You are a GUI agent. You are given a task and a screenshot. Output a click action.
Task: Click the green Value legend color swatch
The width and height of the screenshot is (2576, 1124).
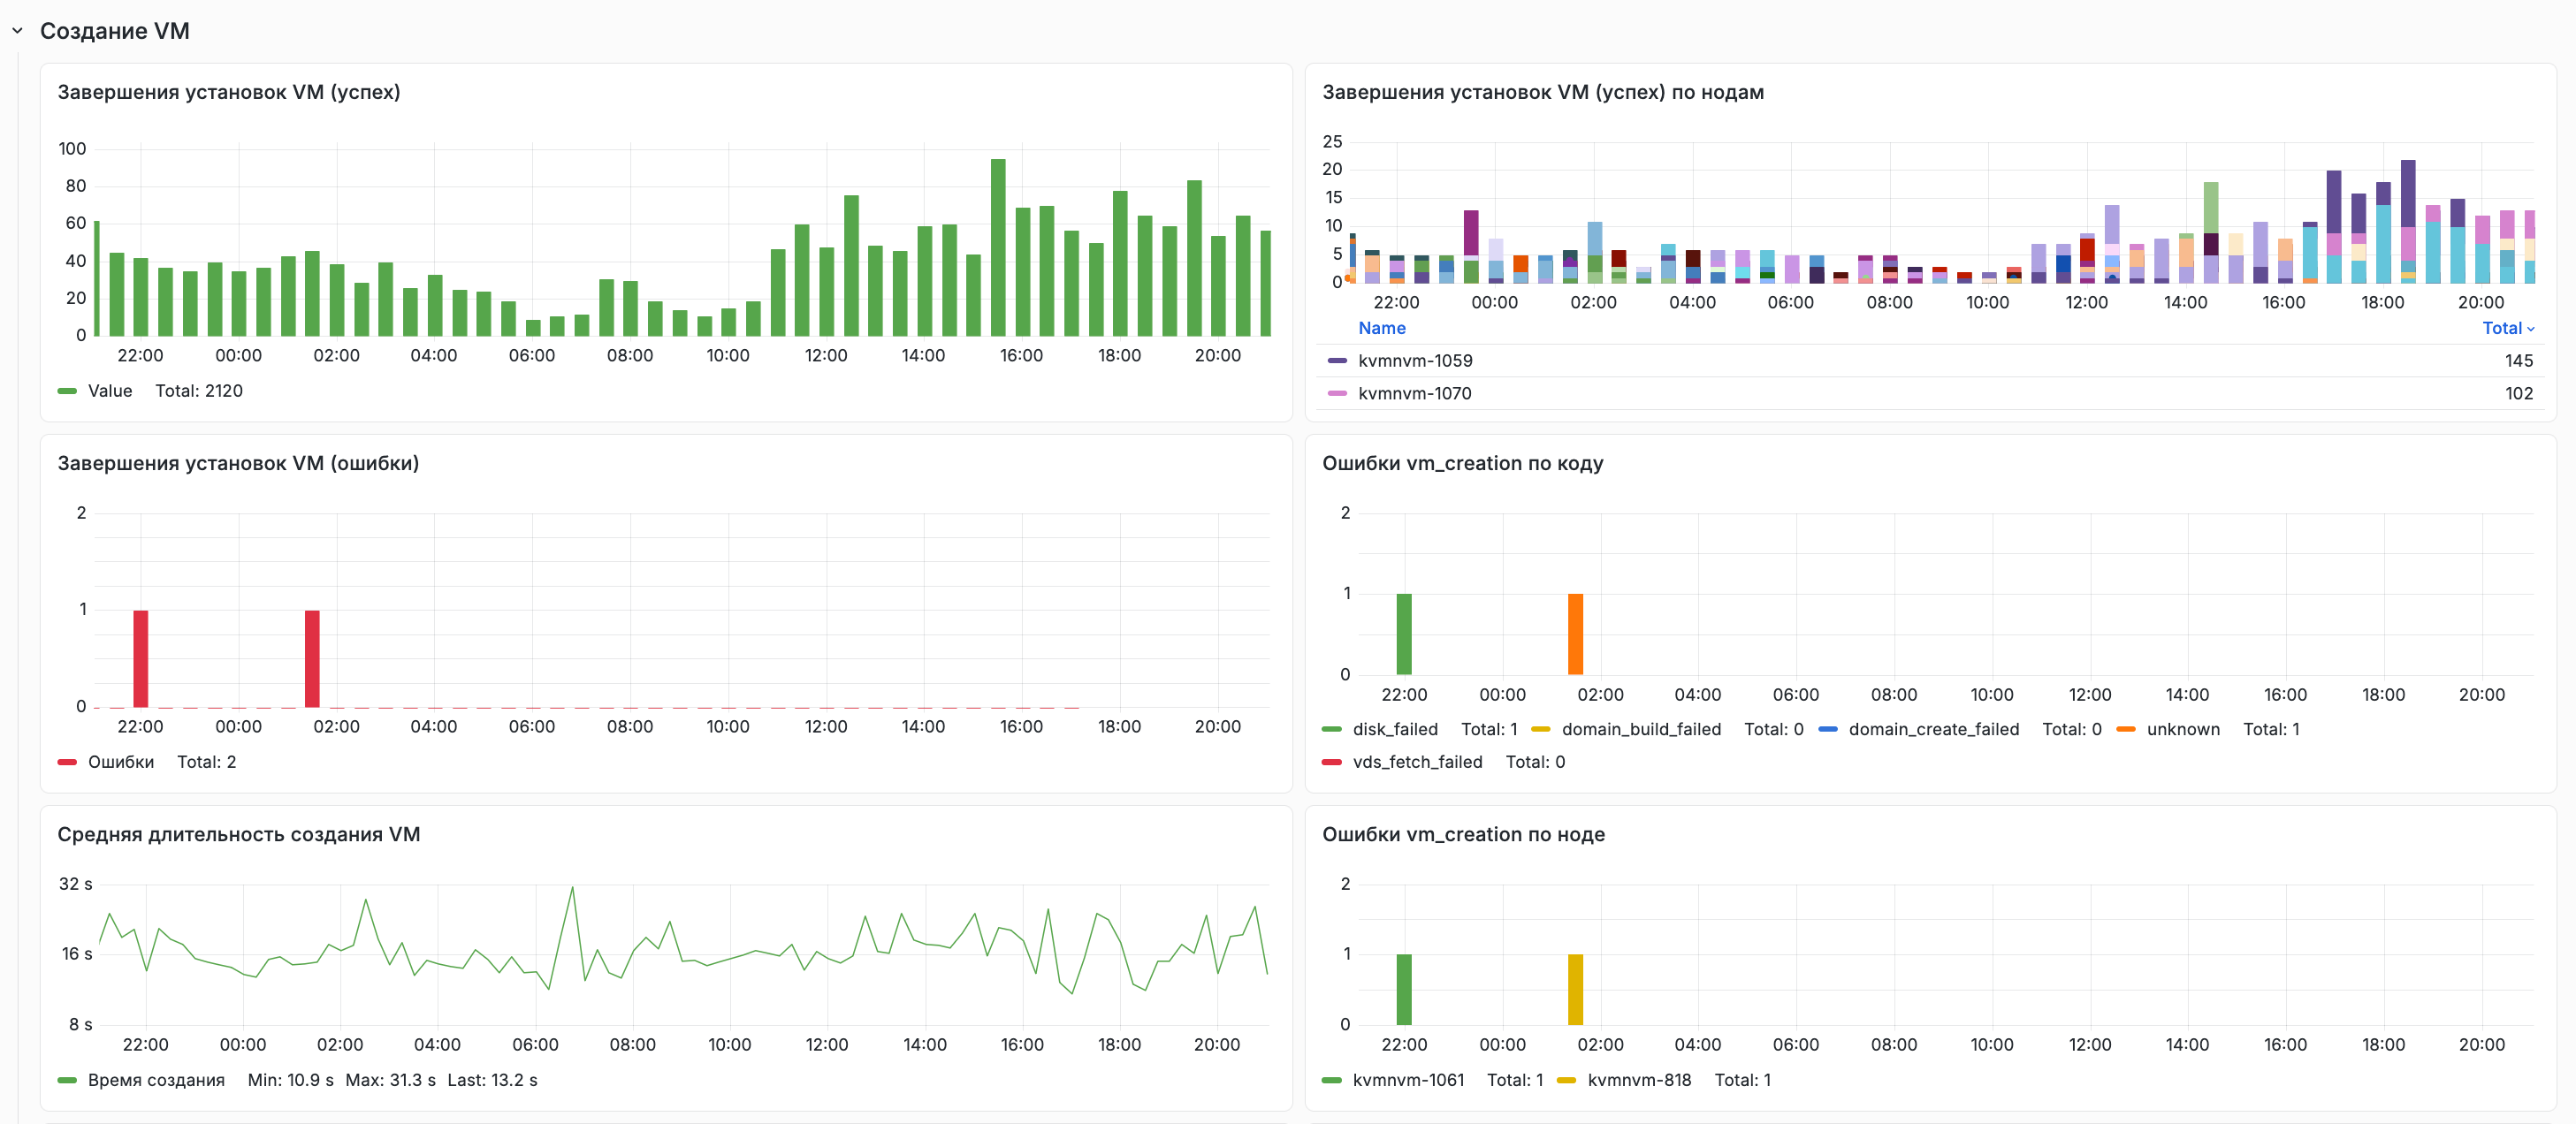pos(67,391)
